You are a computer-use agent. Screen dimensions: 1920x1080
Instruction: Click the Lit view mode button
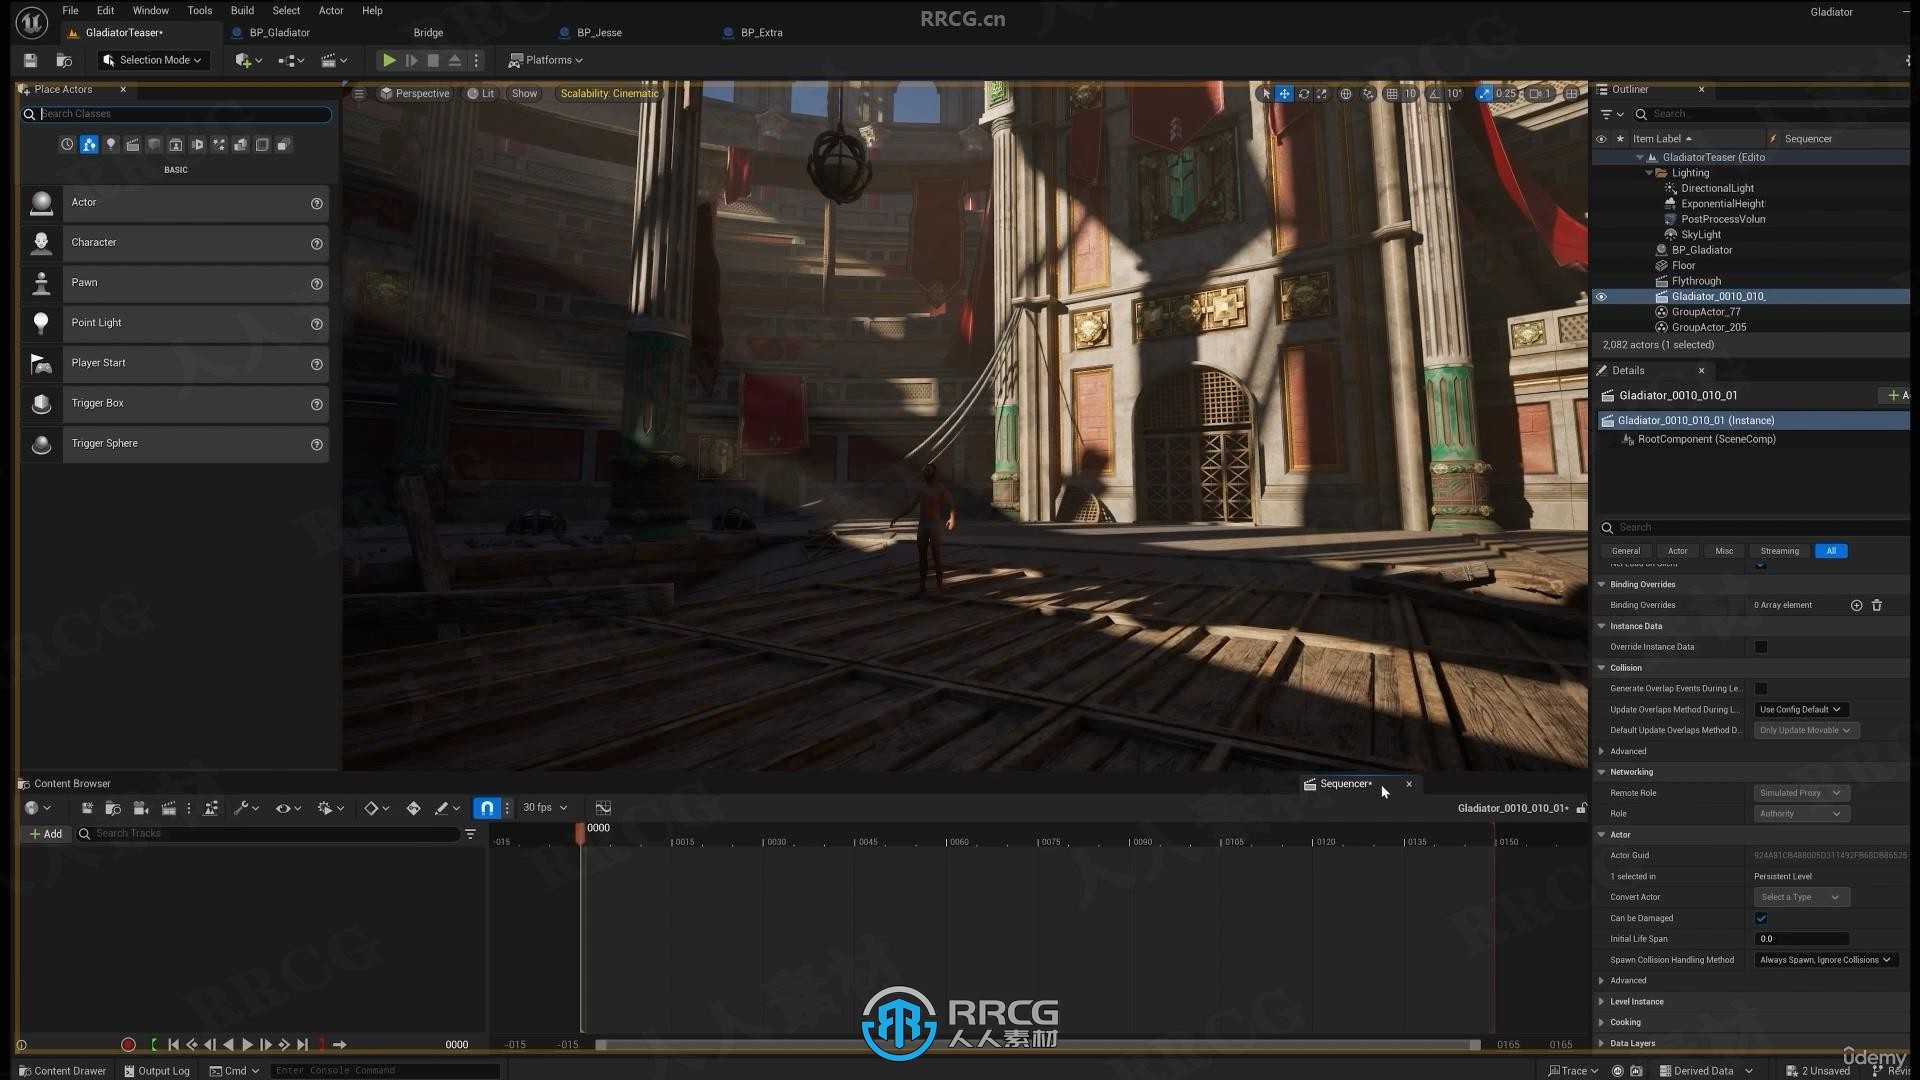tap(481, 94)
